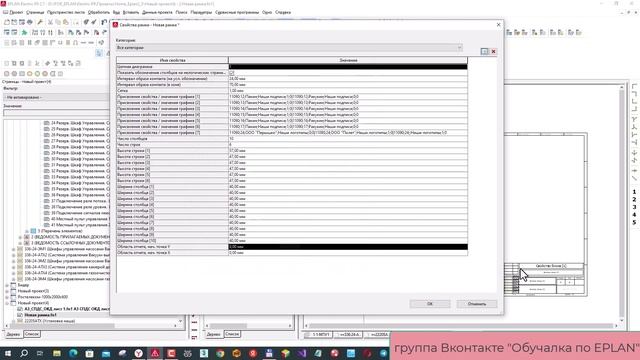640x360 pixels.
Task: Open the Категория dropdown in the dialog
Action: (x=289, y=48)
